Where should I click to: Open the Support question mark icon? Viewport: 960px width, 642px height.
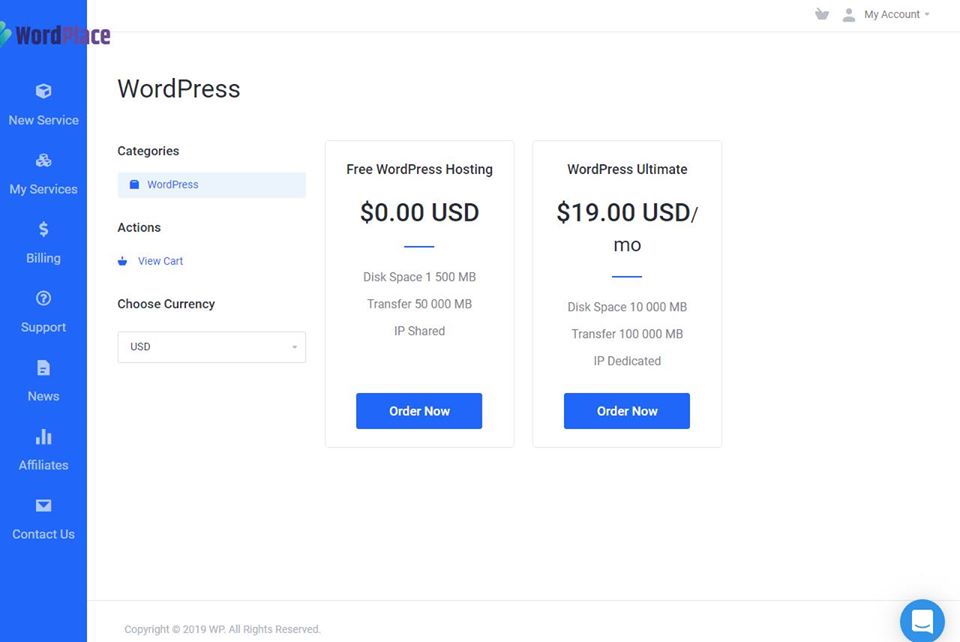coord(43,298)
